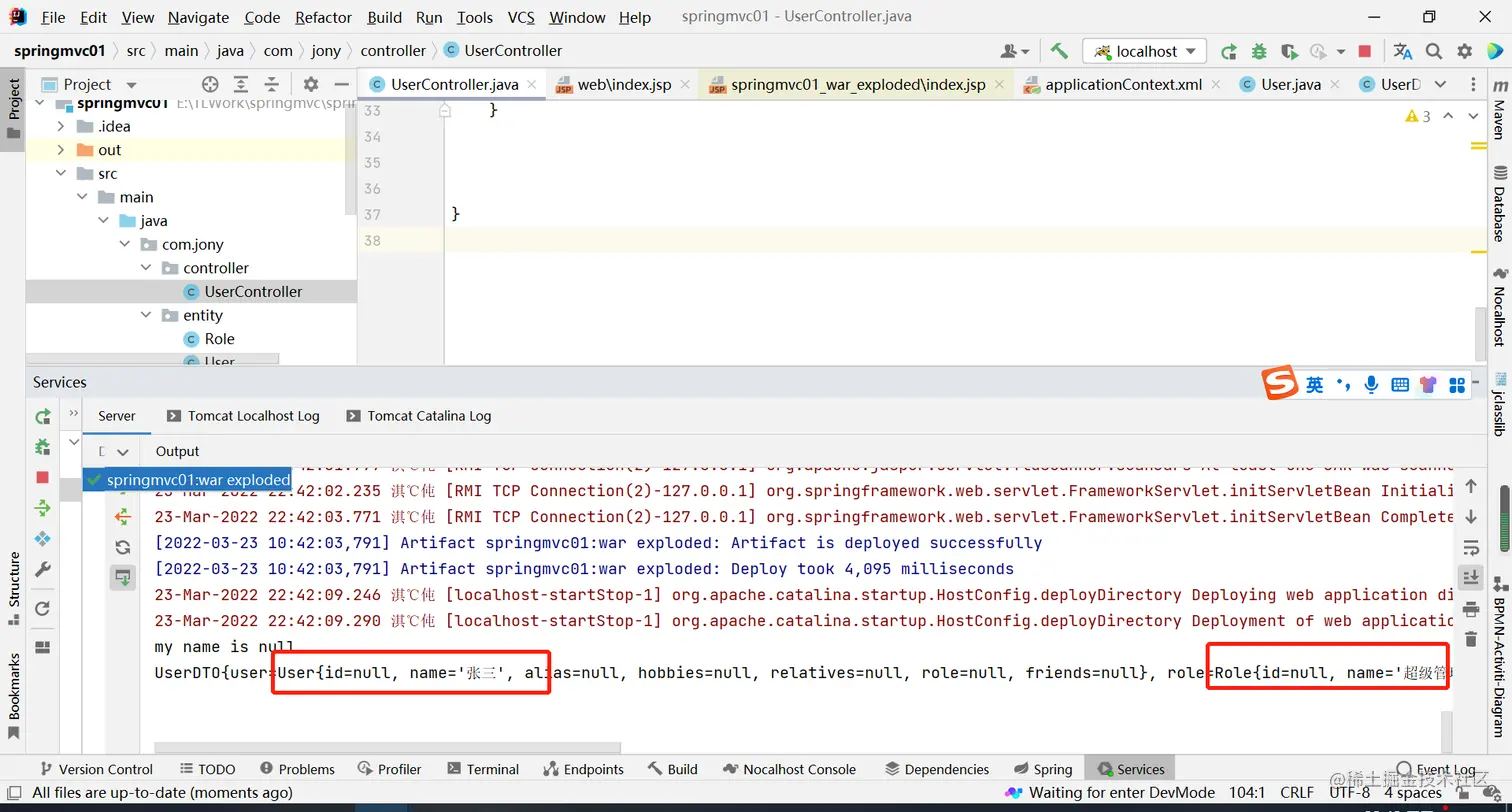Open the Endpoints tool window

[583, 769]
